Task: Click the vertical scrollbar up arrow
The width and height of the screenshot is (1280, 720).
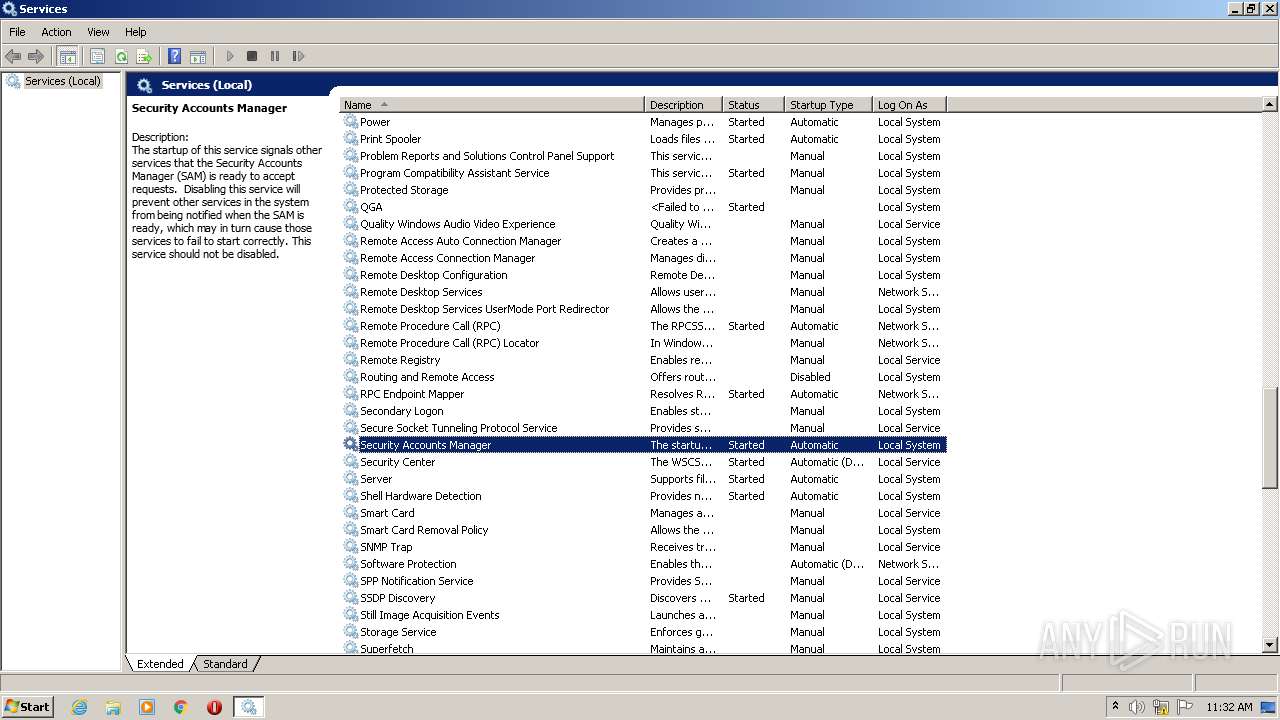Action: 1270,104
